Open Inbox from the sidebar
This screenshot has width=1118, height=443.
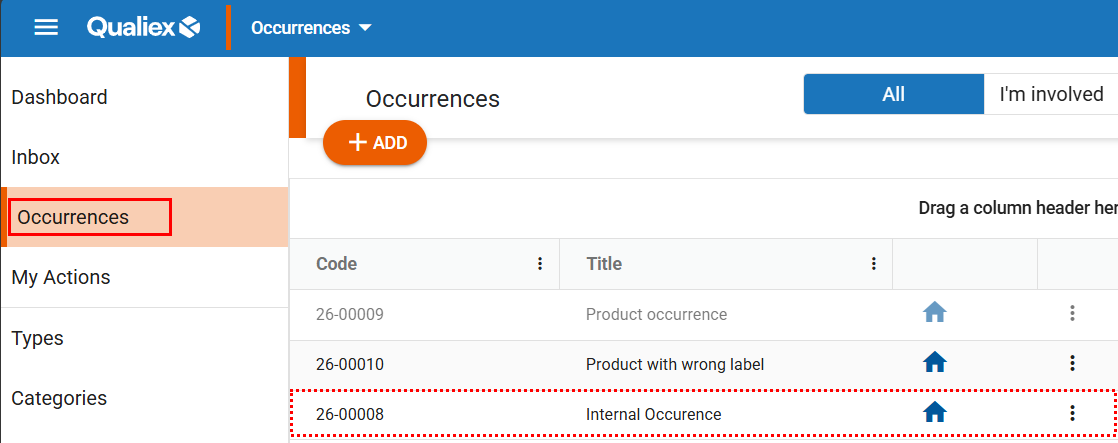pyautogui.click(x=36, y=157)
